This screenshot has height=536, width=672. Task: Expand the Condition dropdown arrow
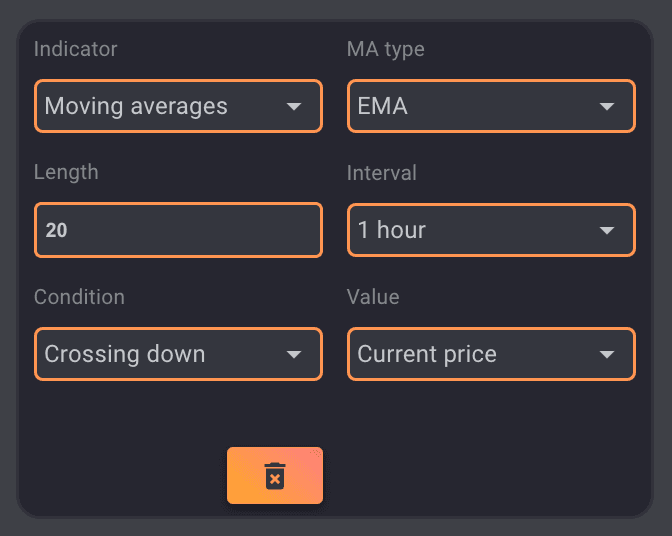pyautogui.click(x=294, y=355)
